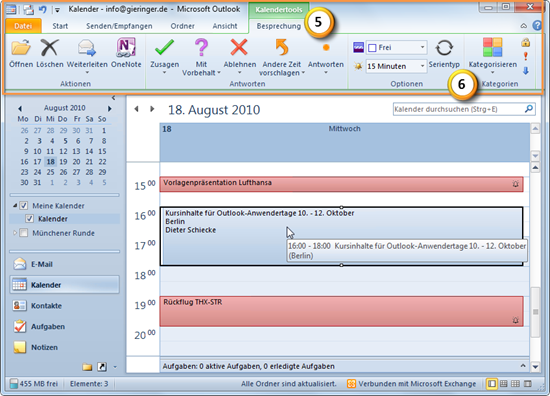Set recurrence with Serientyp
This screenshot has height=396, width=550.
tap(444, 53)
